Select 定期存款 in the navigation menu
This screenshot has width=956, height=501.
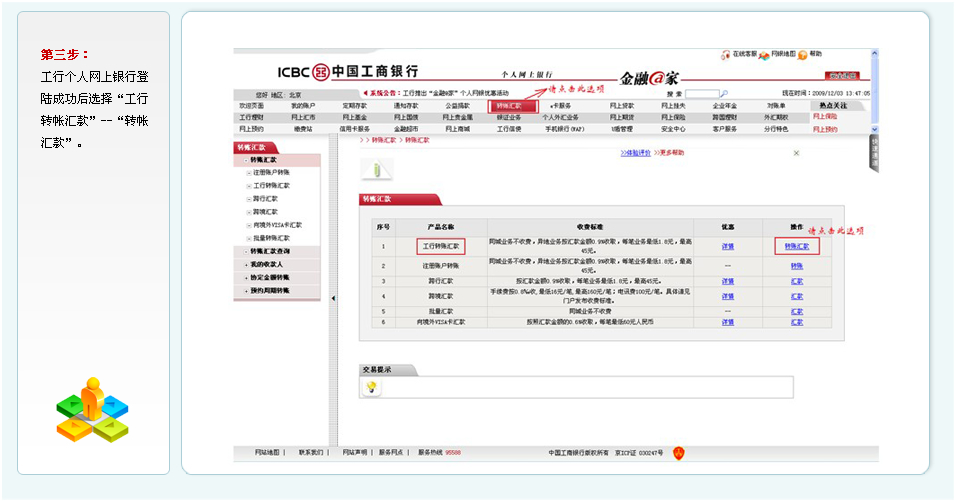[x=355, y=106]
